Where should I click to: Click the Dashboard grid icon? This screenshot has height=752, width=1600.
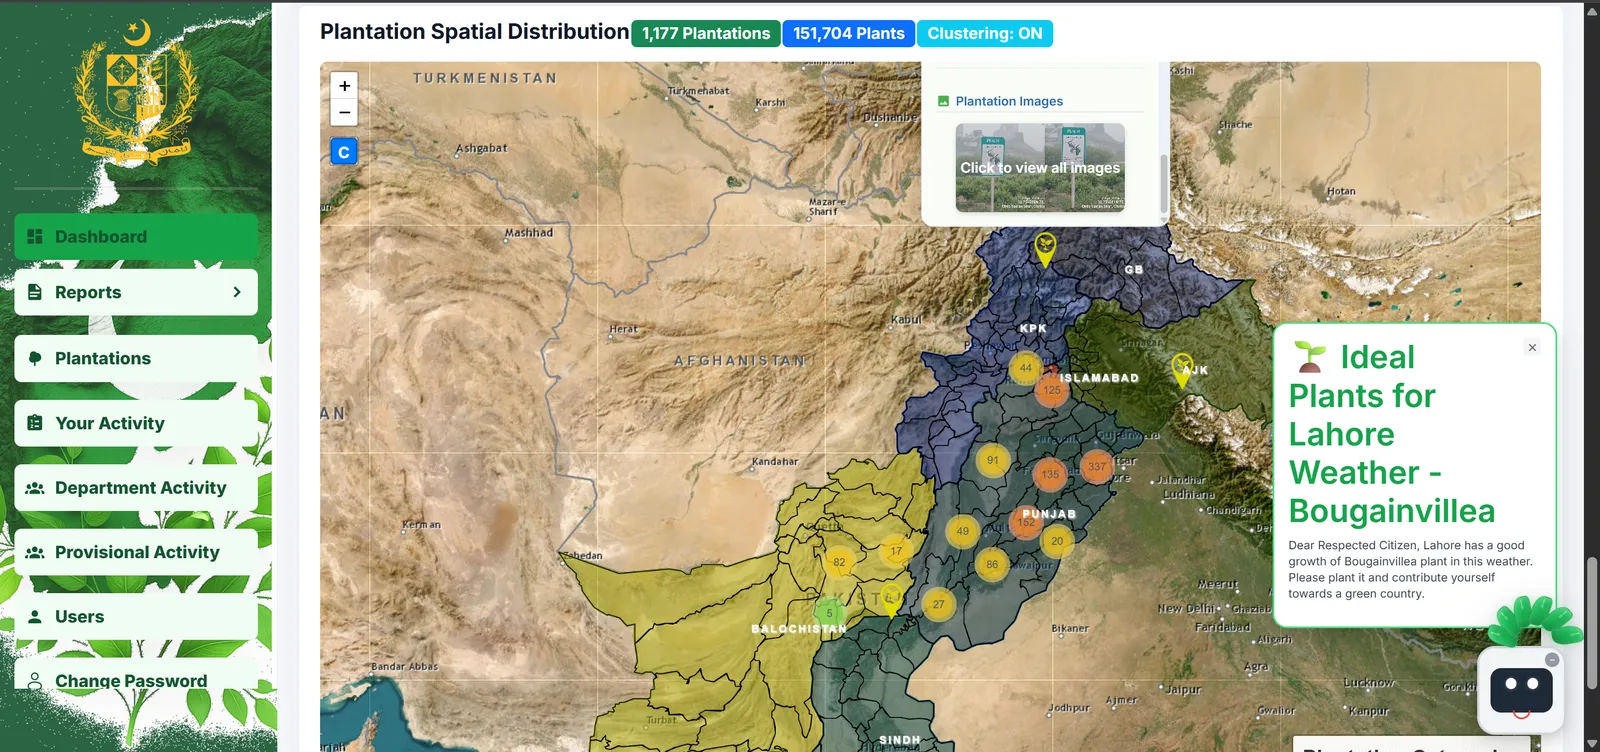tap(35, 237)
